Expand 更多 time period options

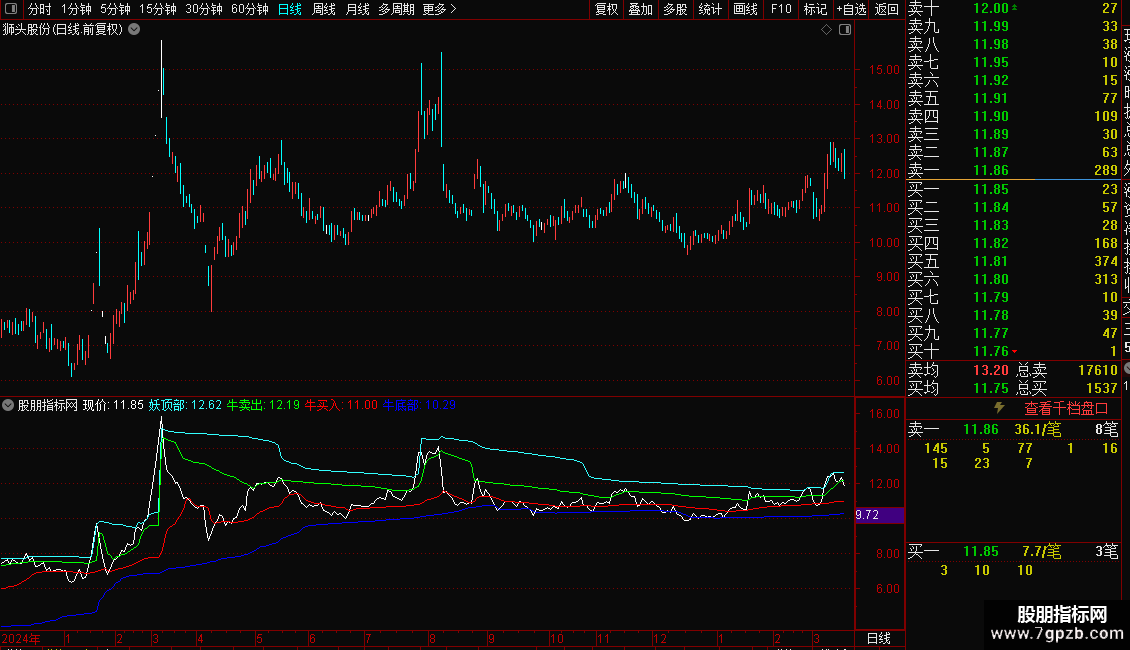[x=439, y=9]
